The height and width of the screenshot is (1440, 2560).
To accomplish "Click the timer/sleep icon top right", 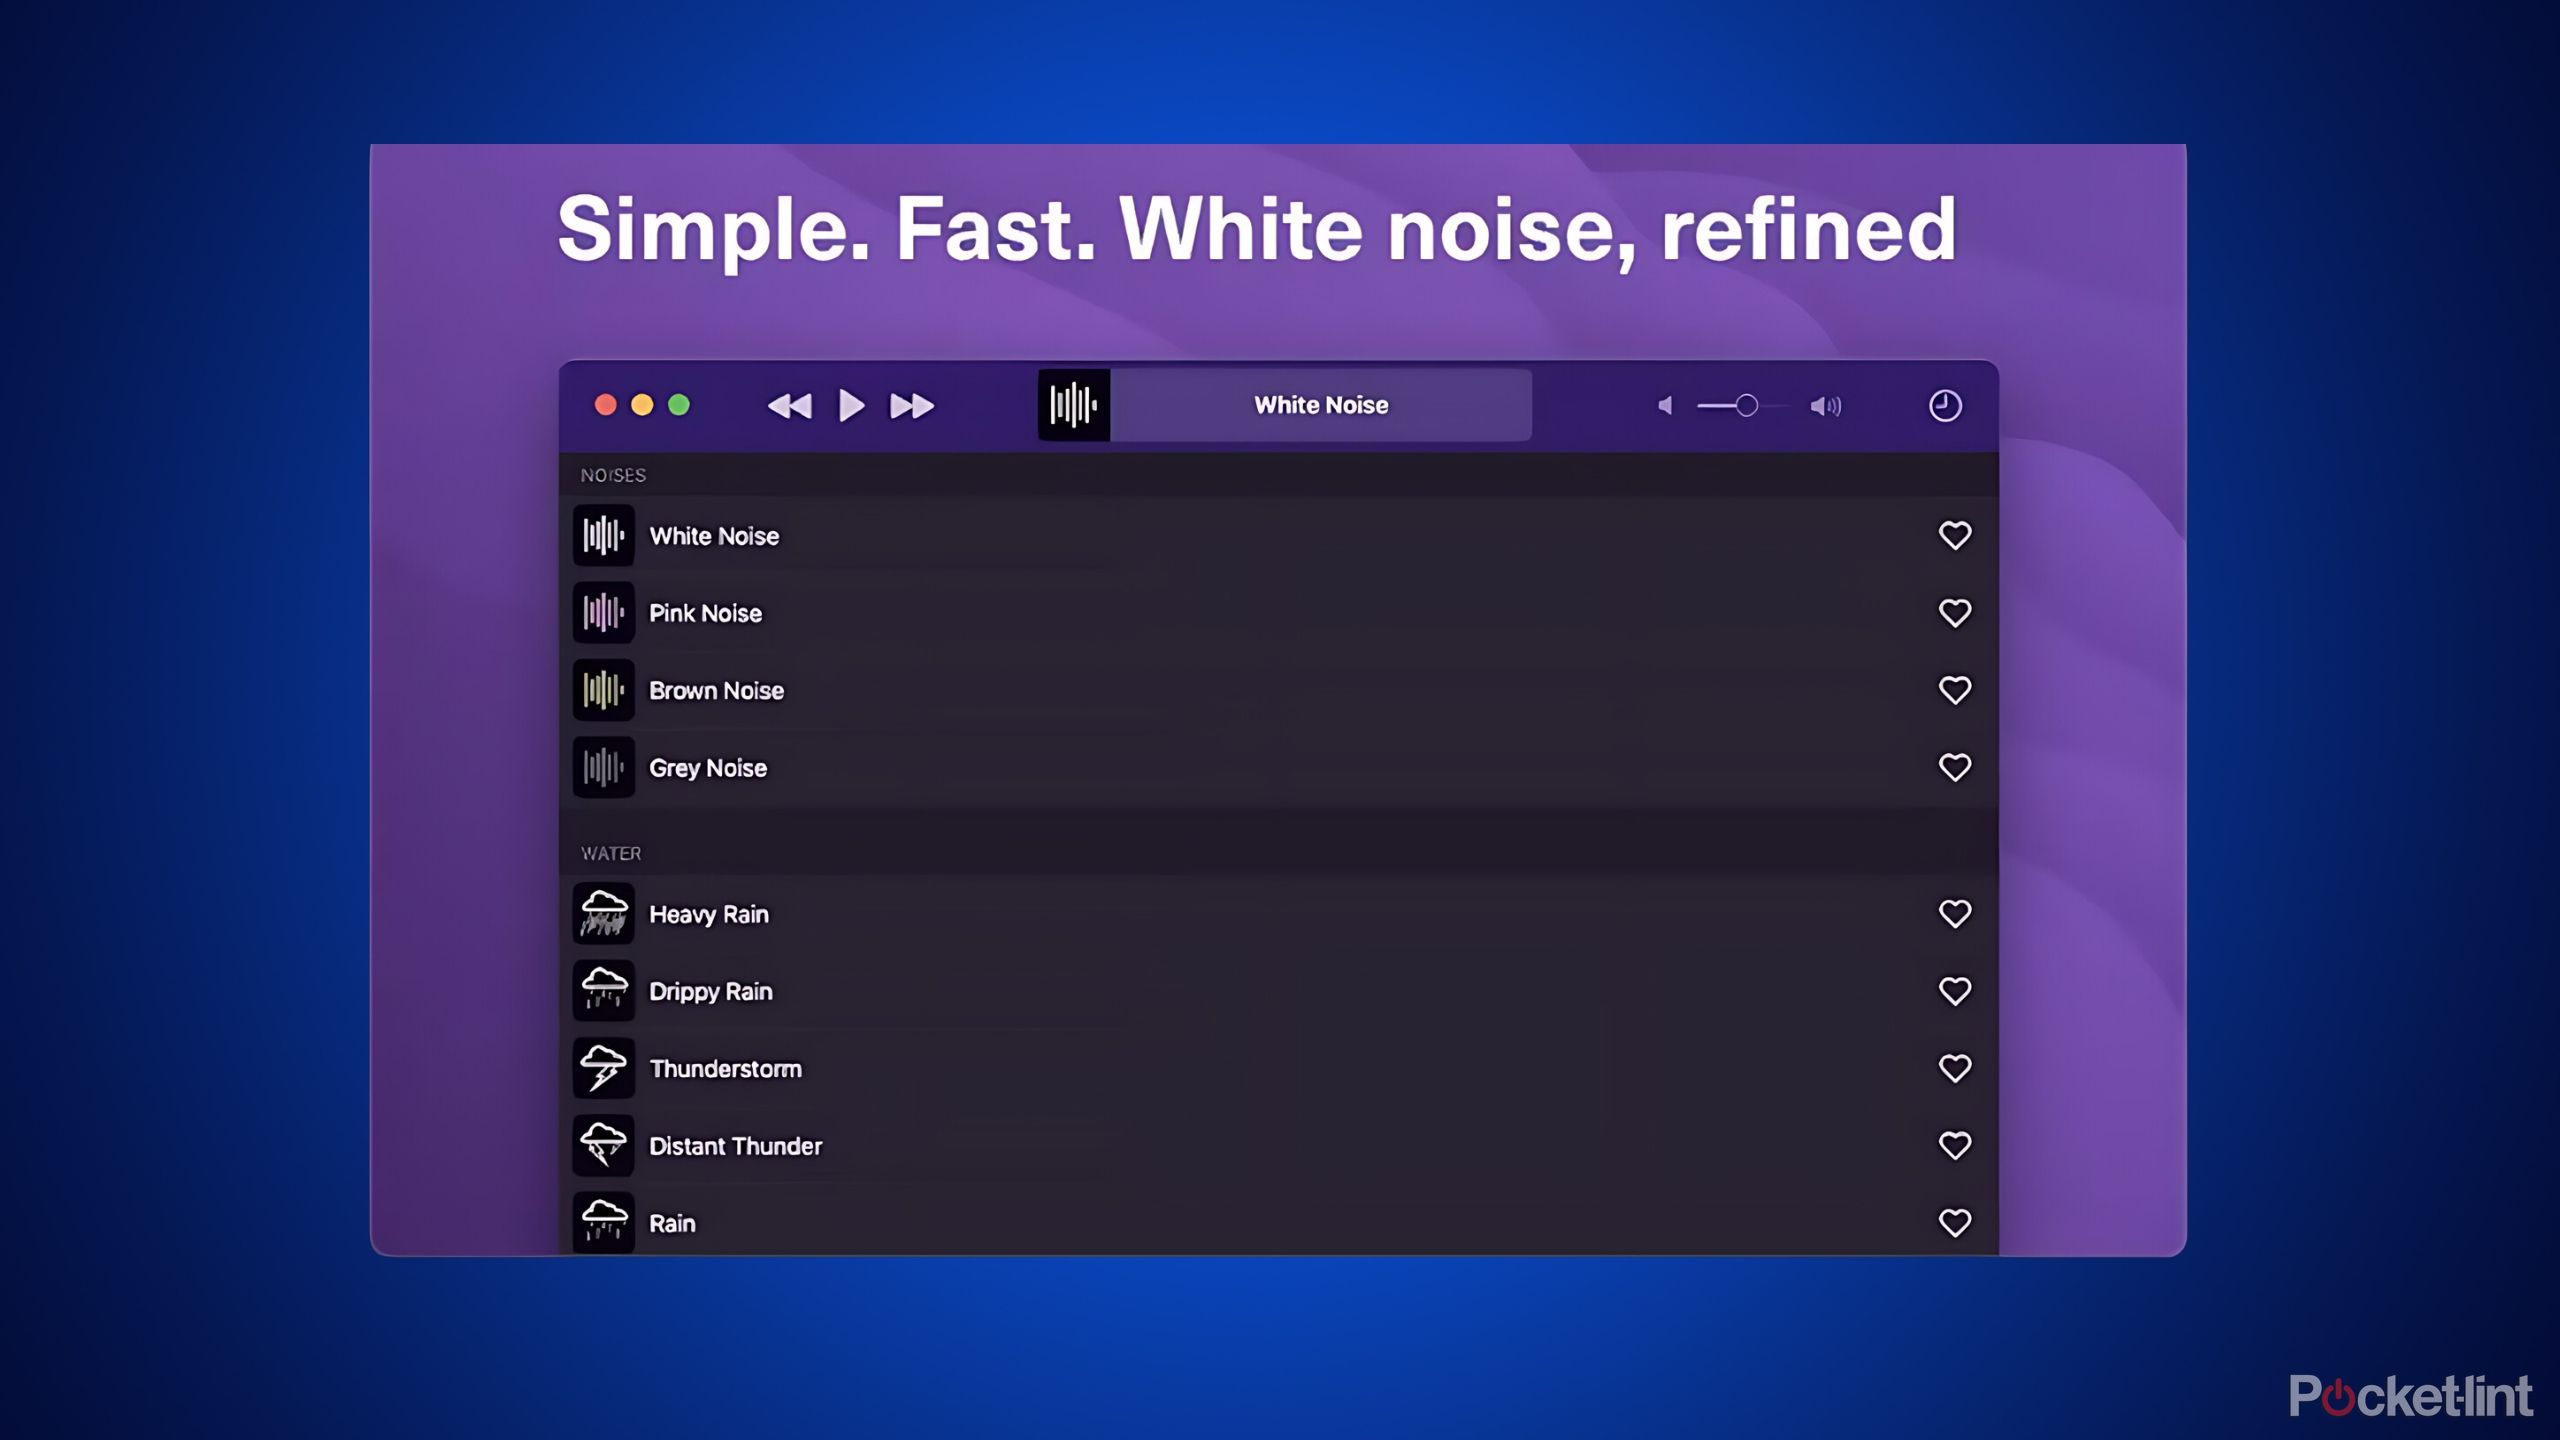I will click(1945, 404).
